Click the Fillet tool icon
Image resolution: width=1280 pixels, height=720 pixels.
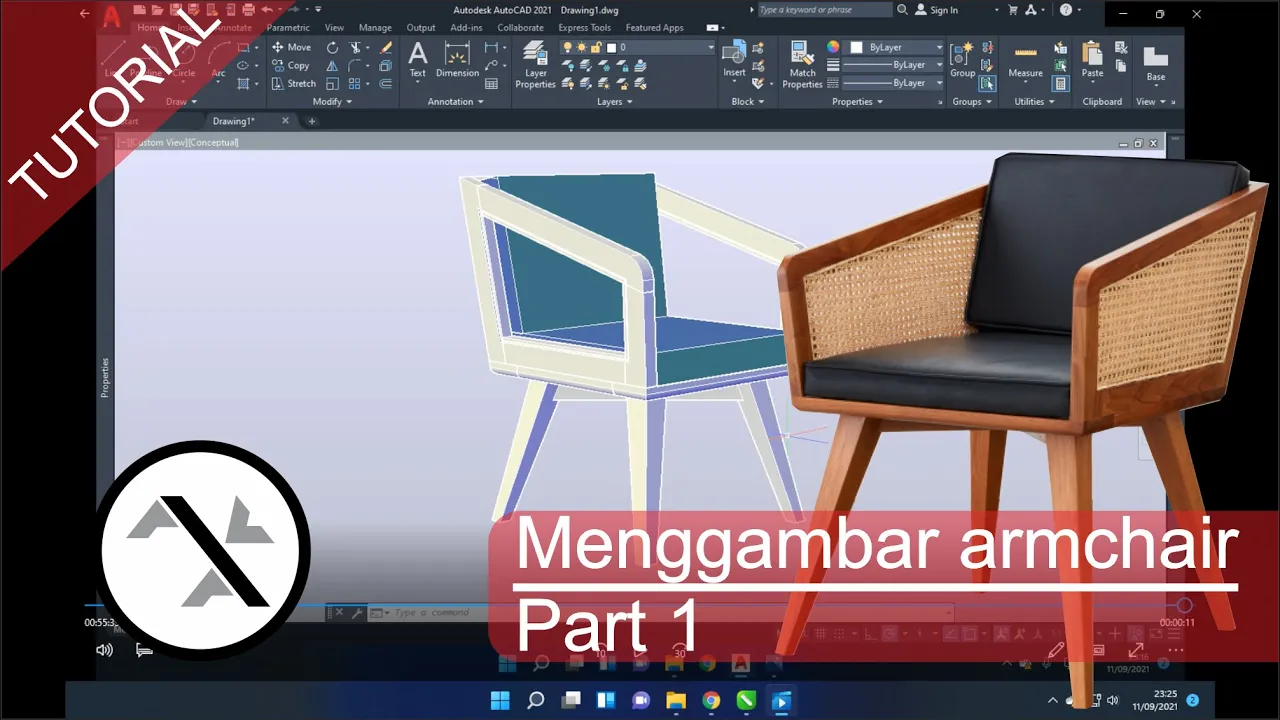(x=355, y=65)
